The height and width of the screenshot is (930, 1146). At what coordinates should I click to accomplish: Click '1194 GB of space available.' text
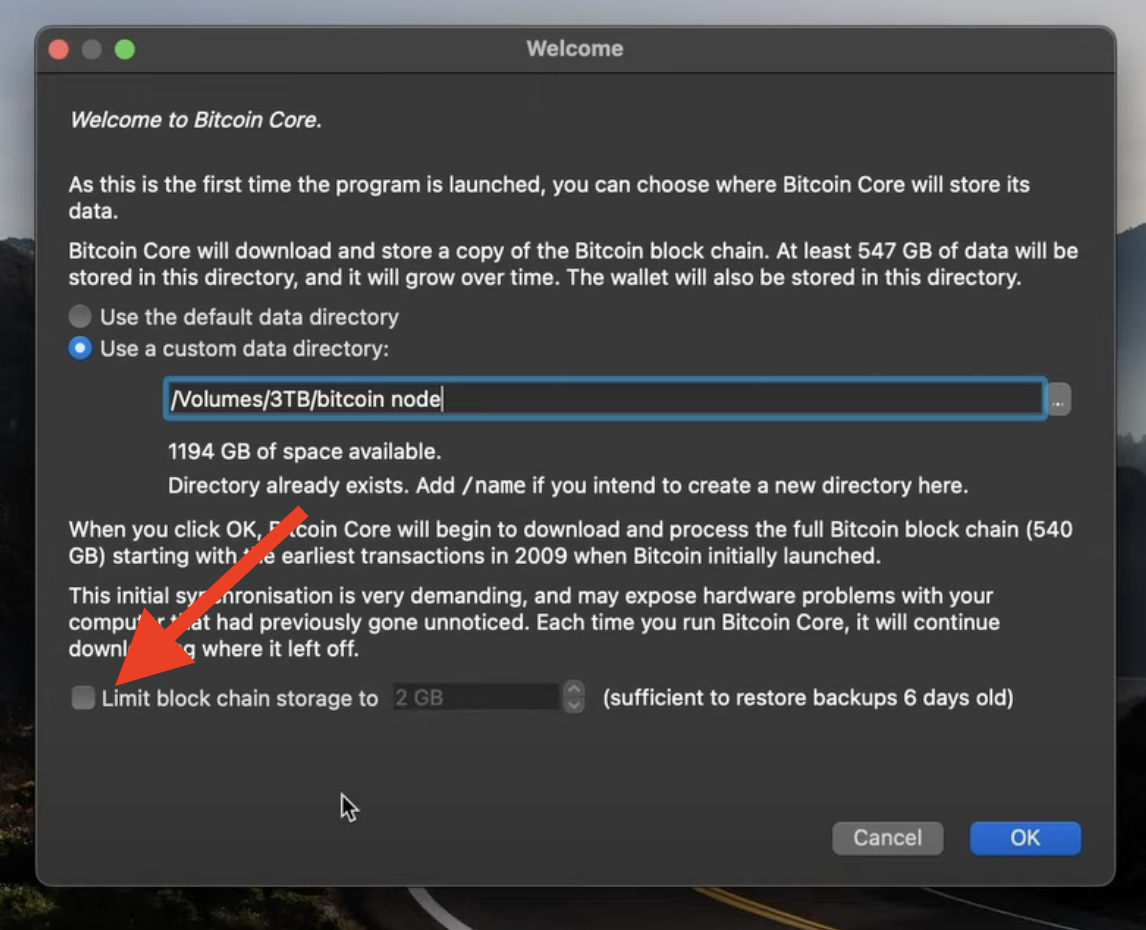pos(304,451)
